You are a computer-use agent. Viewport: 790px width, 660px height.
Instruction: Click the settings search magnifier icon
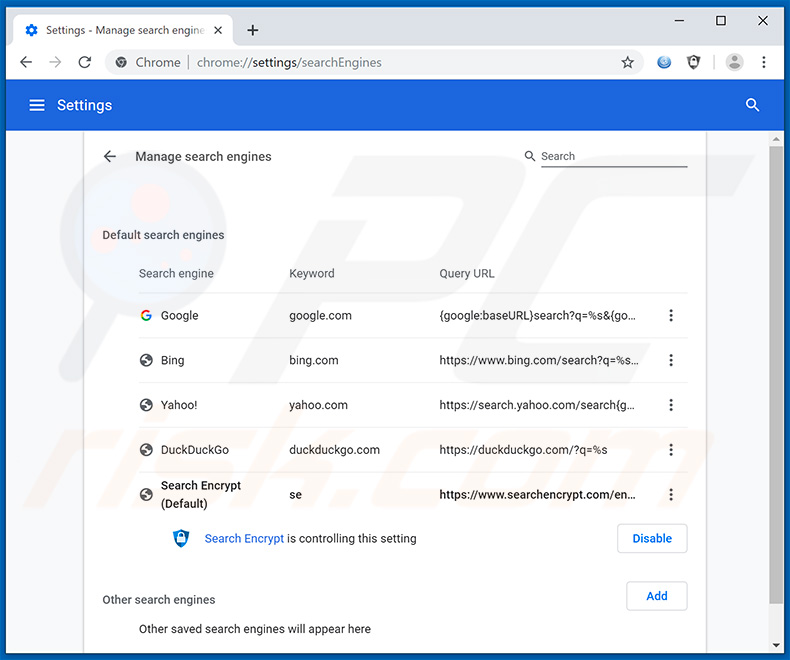coord(752,105)
